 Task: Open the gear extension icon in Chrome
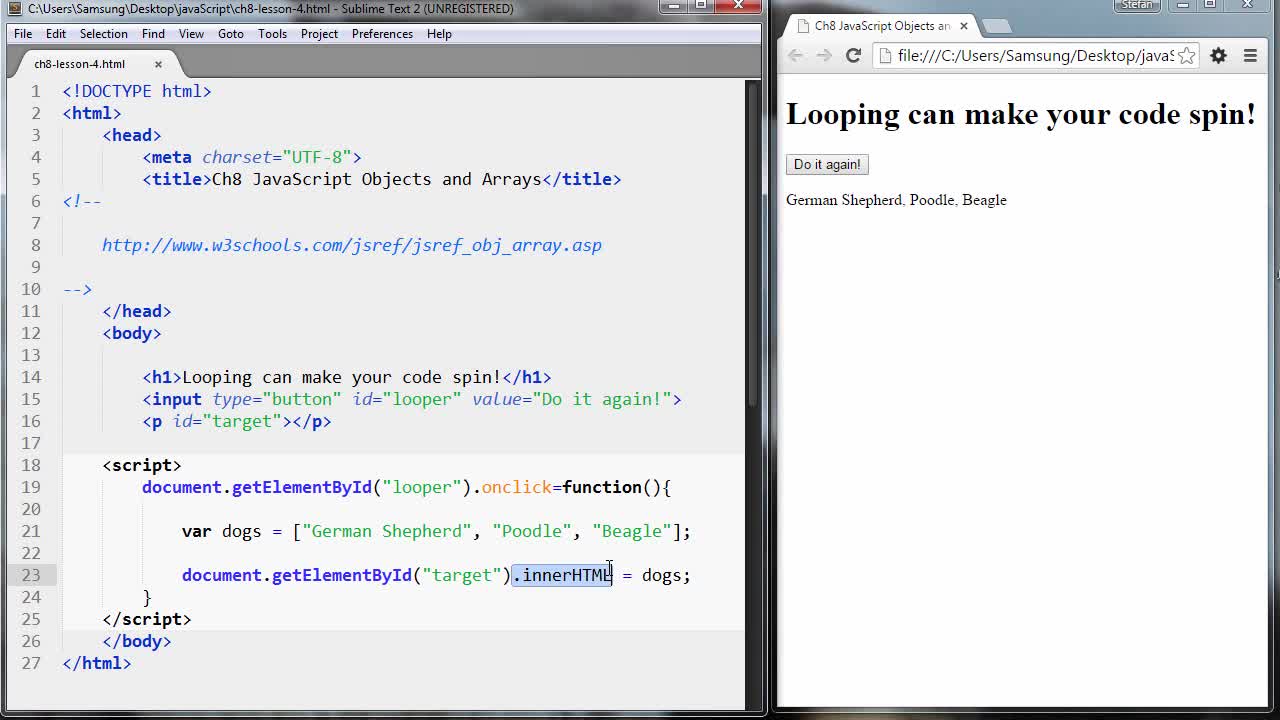(x=1218, y=56)
